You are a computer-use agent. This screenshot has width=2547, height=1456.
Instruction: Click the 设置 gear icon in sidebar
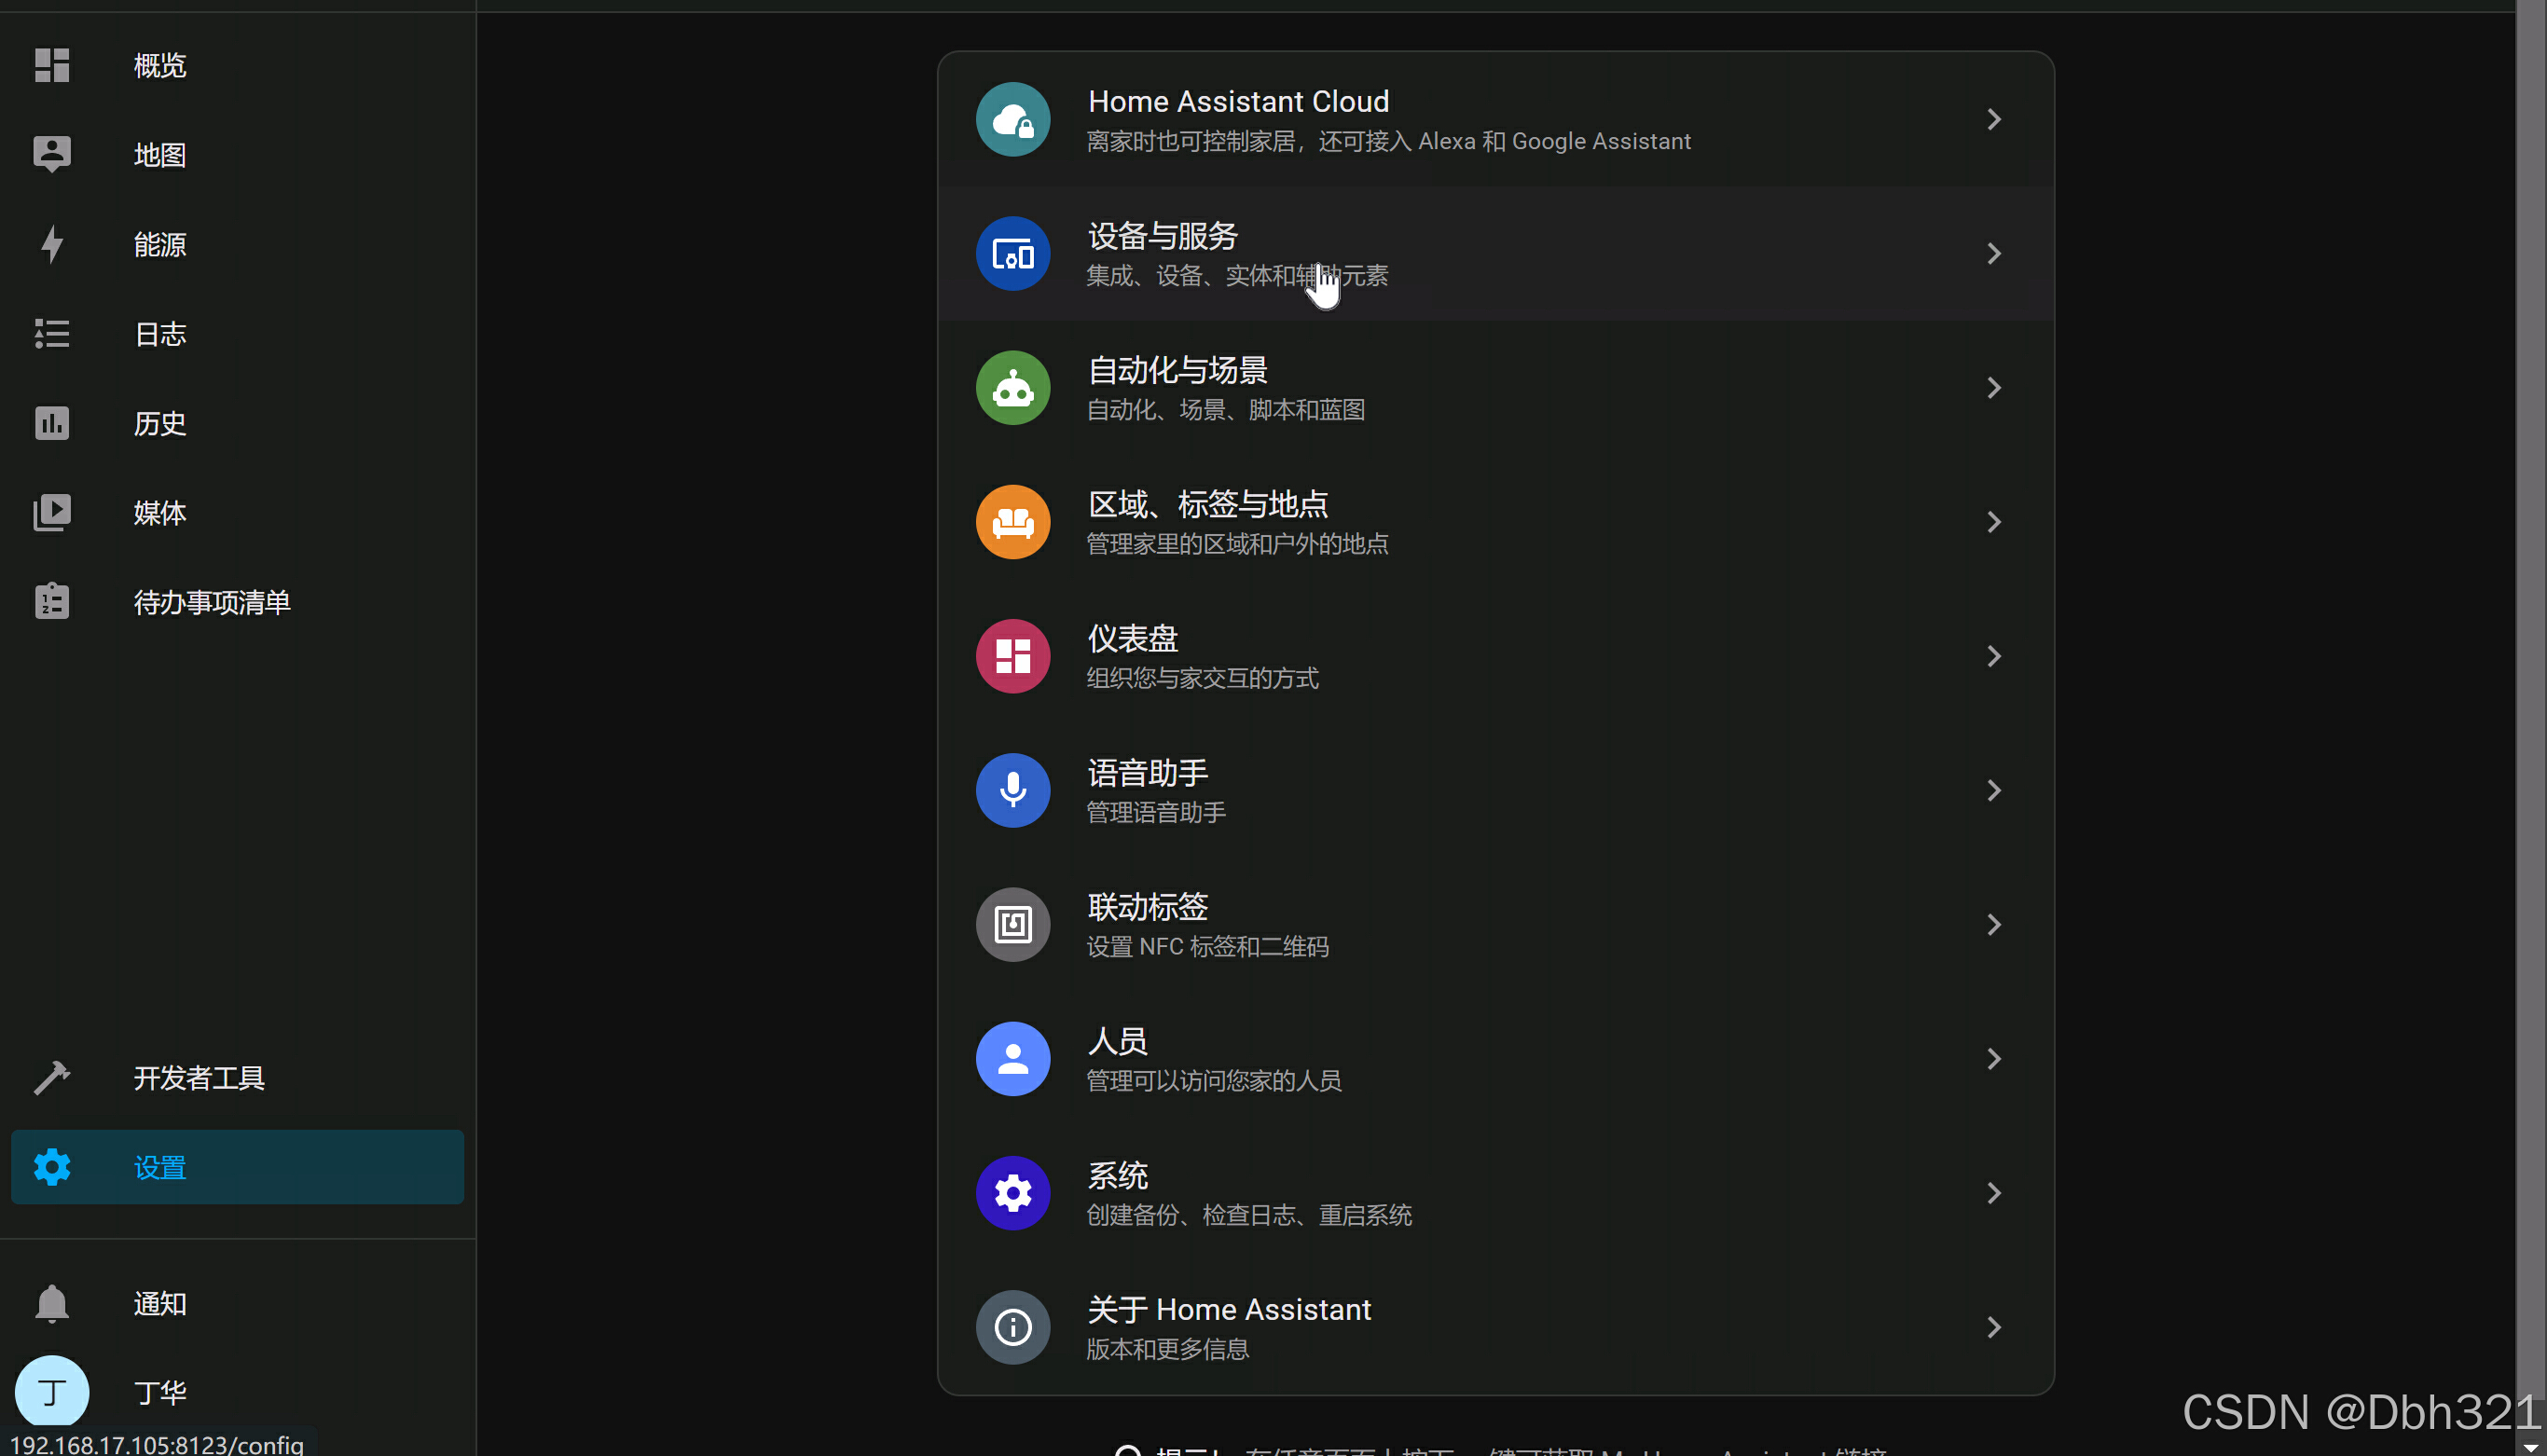pos(52,1167)
